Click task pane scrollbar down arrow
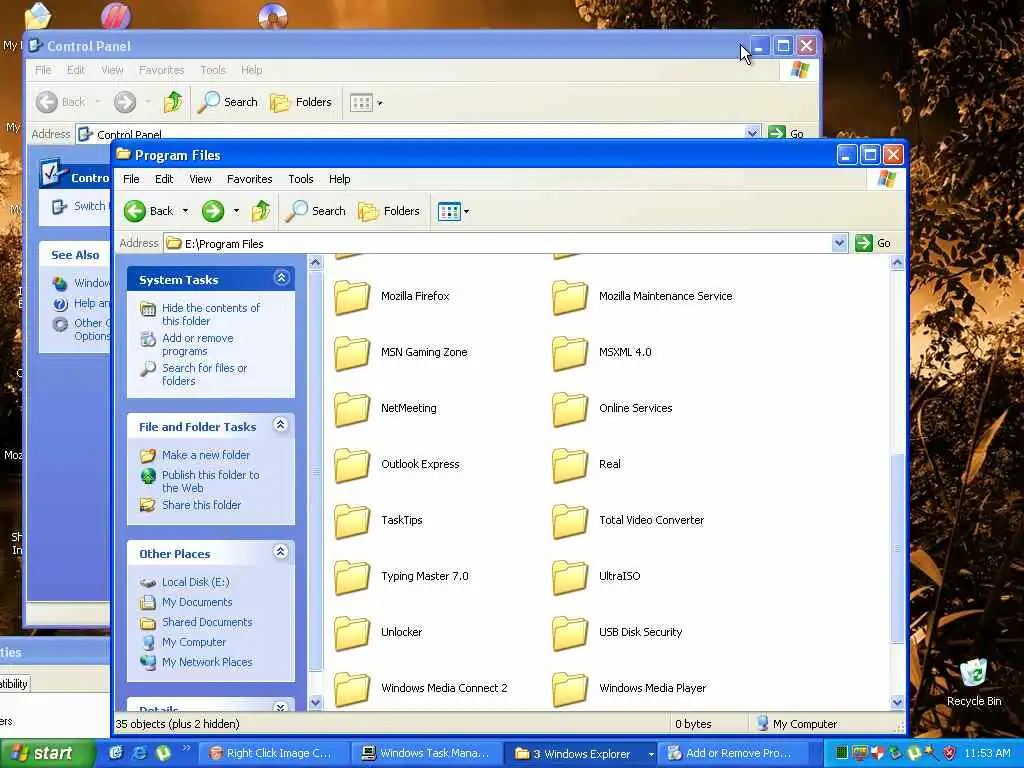This screenshot has width=1024, height=768. coord(315,703)
